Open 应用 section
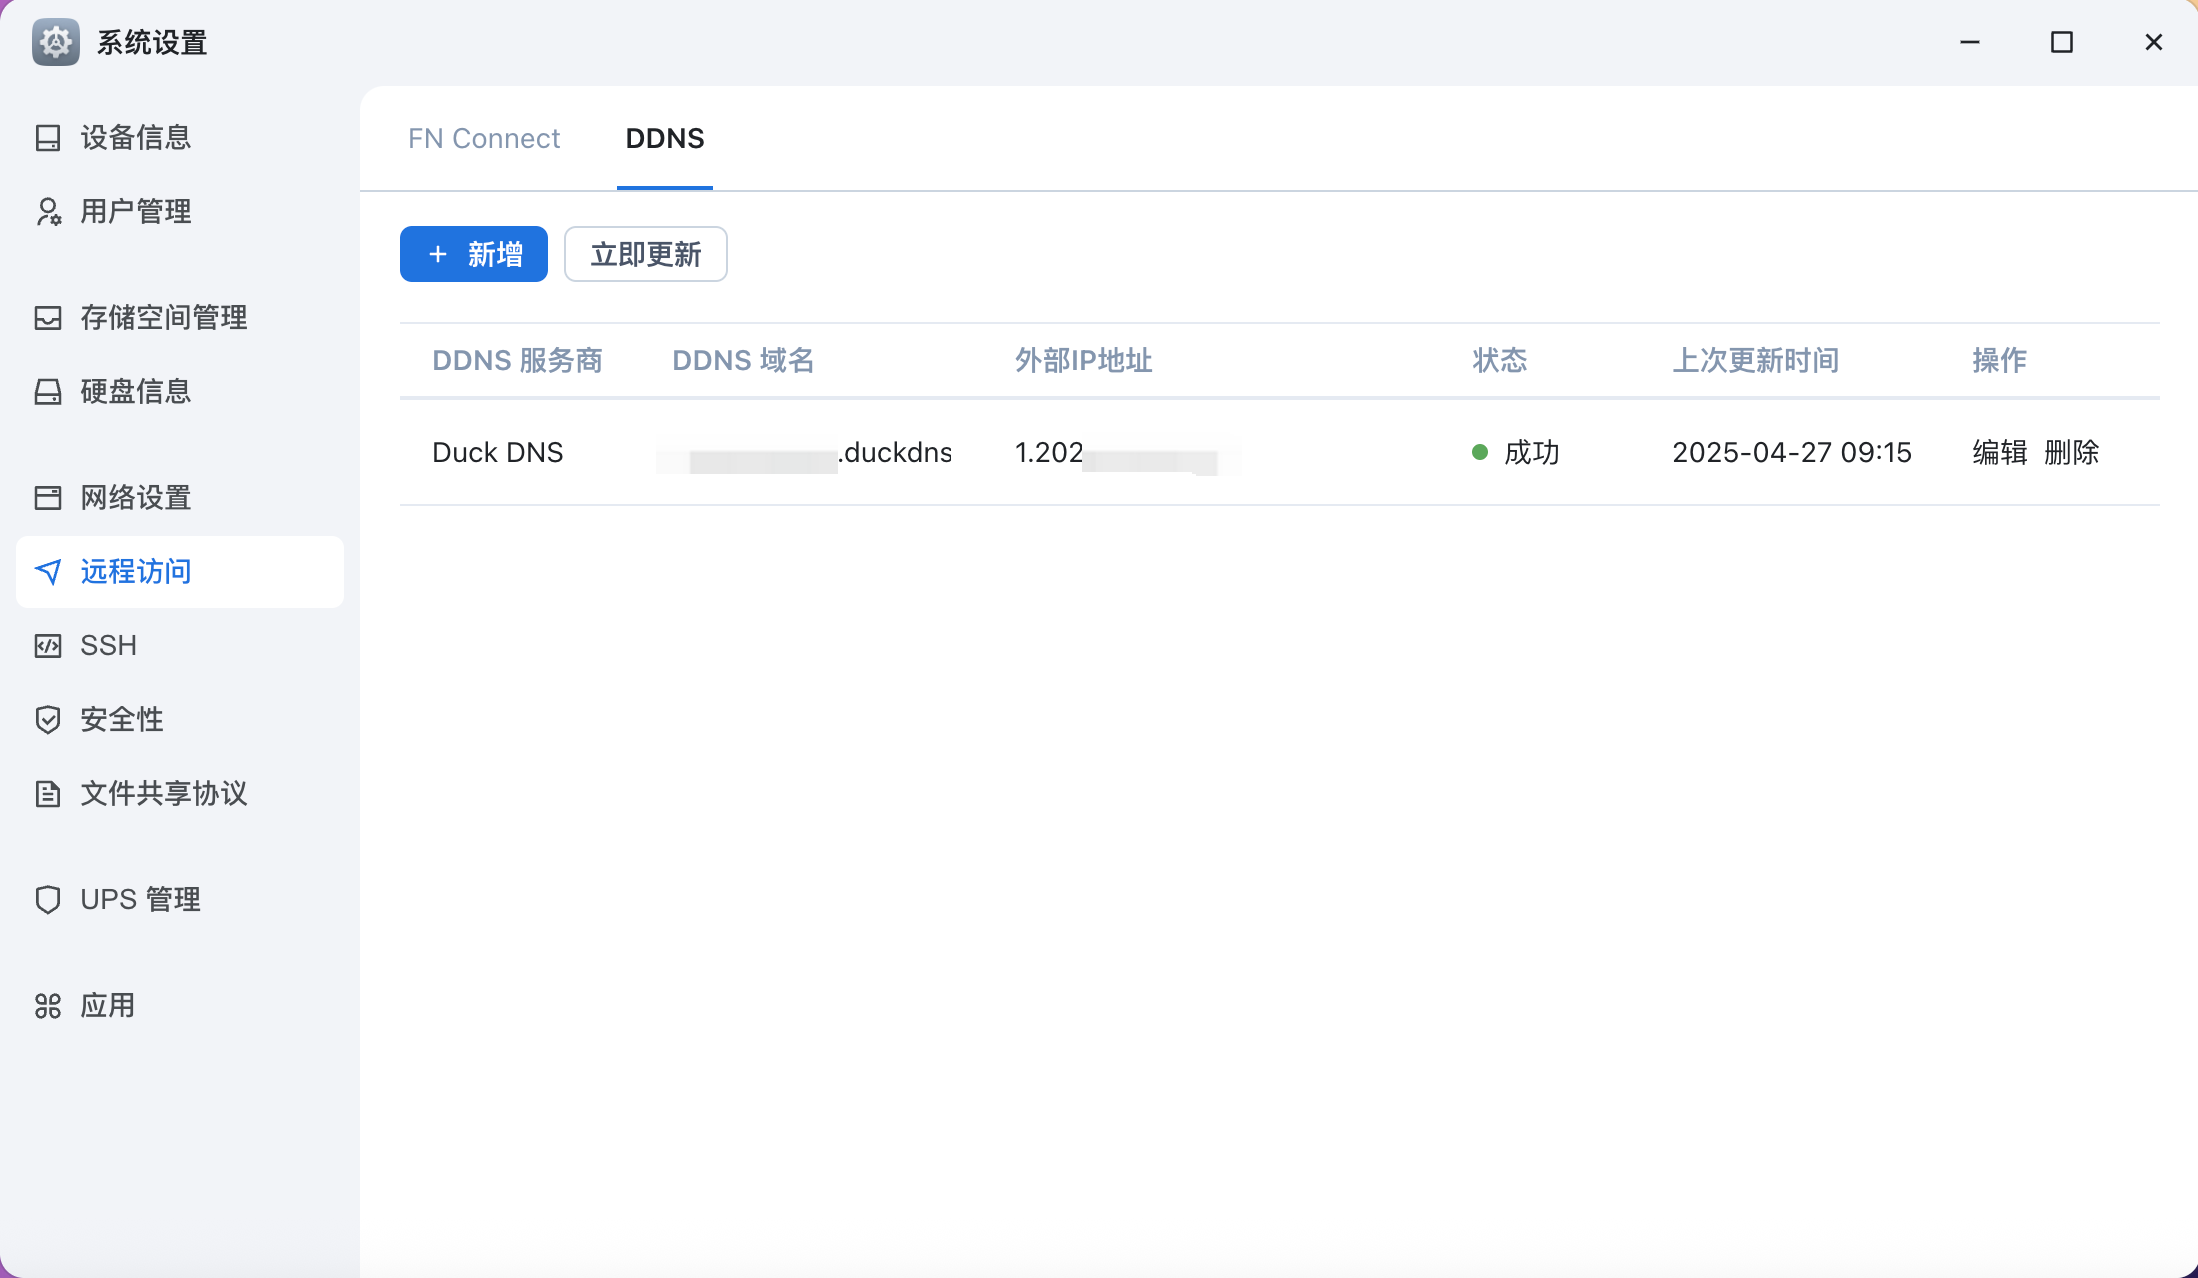The height and width of the screenshot is (1278, 2198). pos(180,1006)
